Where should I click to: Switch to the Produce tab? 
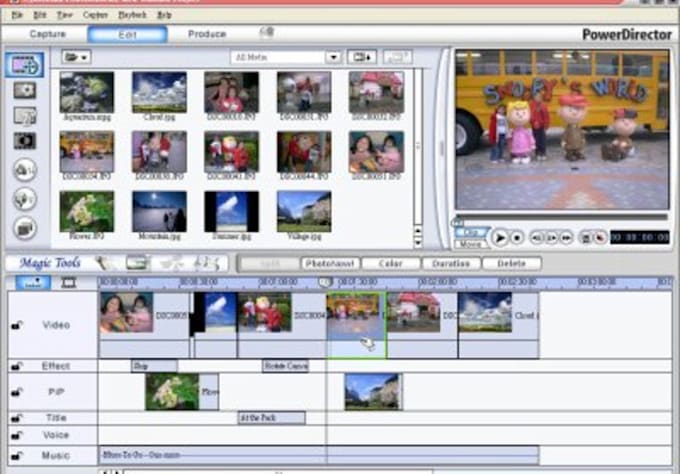207,34
